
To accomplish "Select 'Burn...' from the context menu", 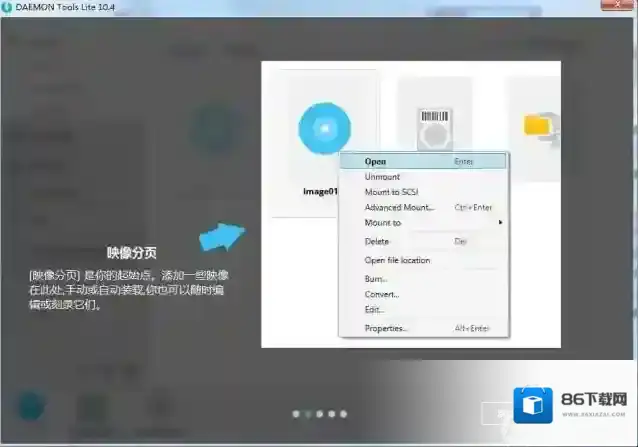I will pos(376,279).
